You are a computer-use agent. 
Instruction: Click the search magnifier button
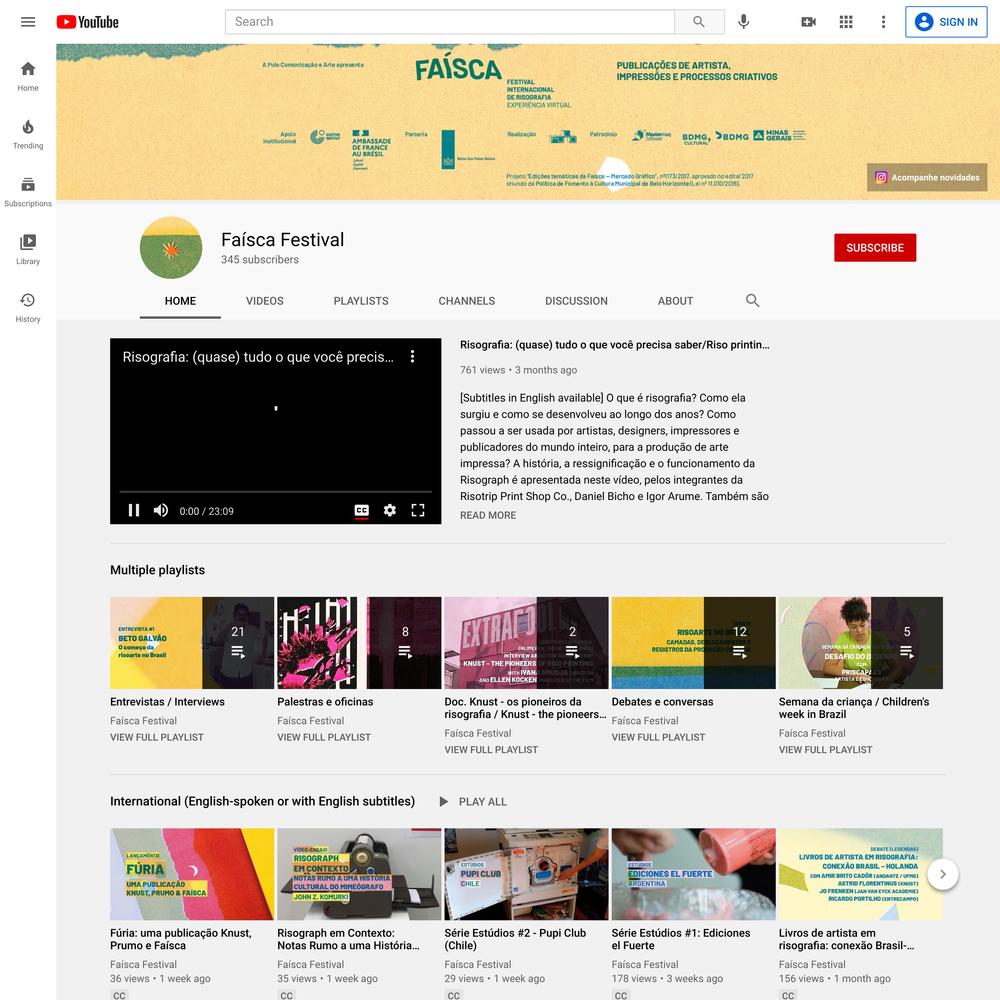[699, 22]
